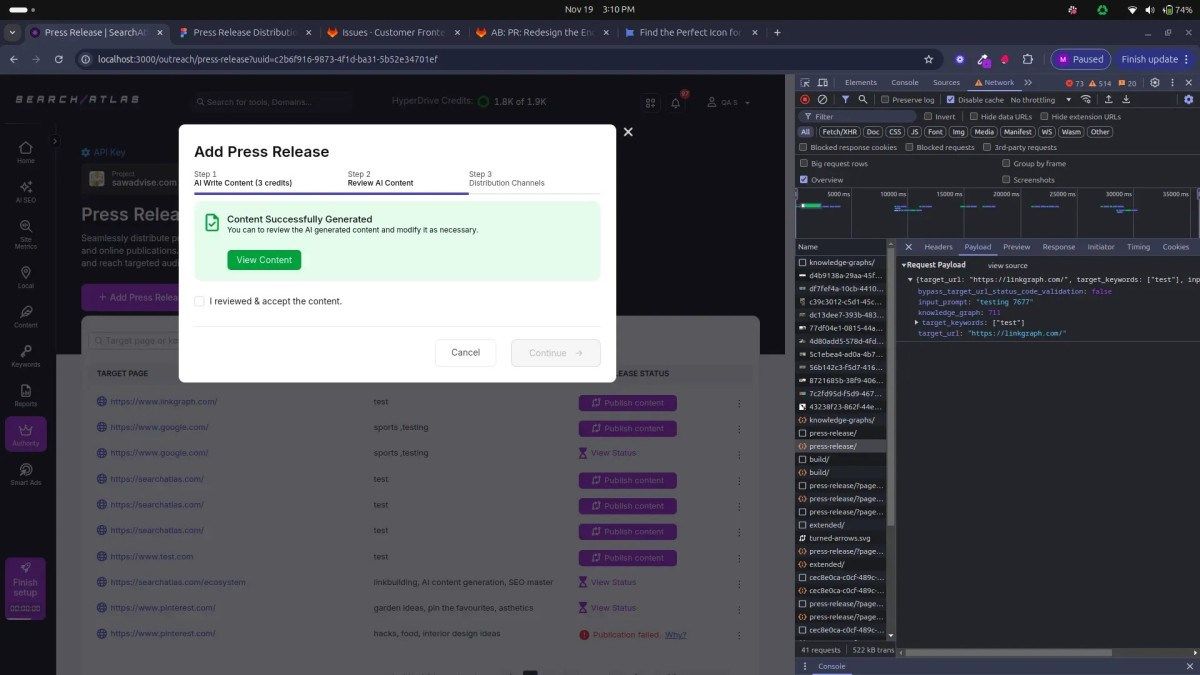Enable the Preserve log checkbox
This screenshot has height=675, width=1200.
click(885, 100)
